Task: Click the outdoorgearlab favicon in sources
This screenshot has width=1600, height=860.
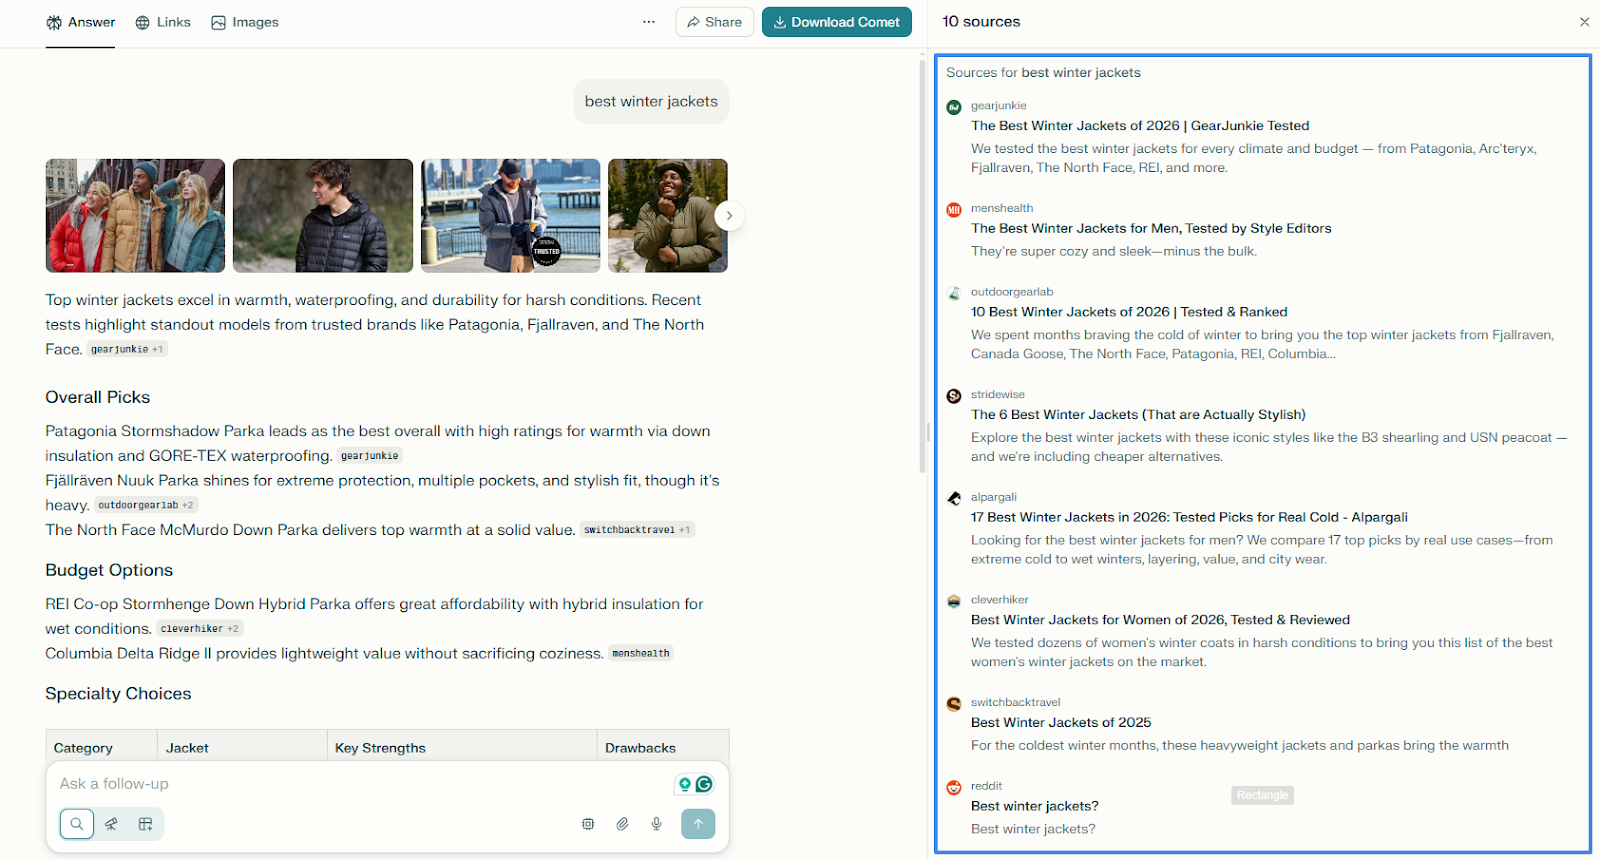Action: (954, 293)
